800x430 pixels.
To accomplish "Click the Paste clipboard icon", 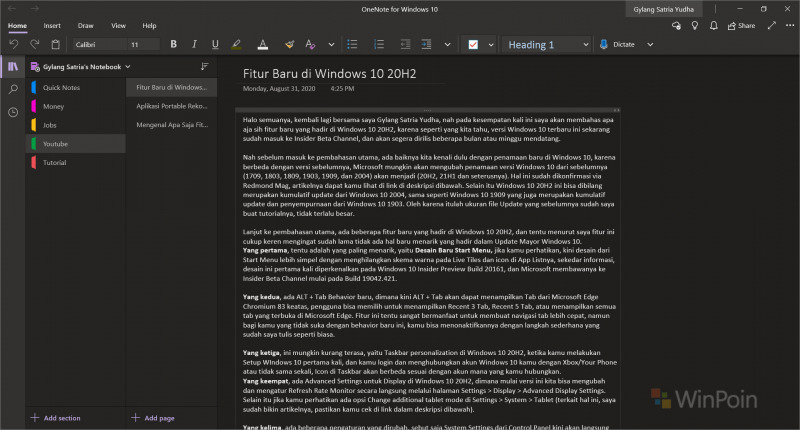I will click(x=56, y=44).
